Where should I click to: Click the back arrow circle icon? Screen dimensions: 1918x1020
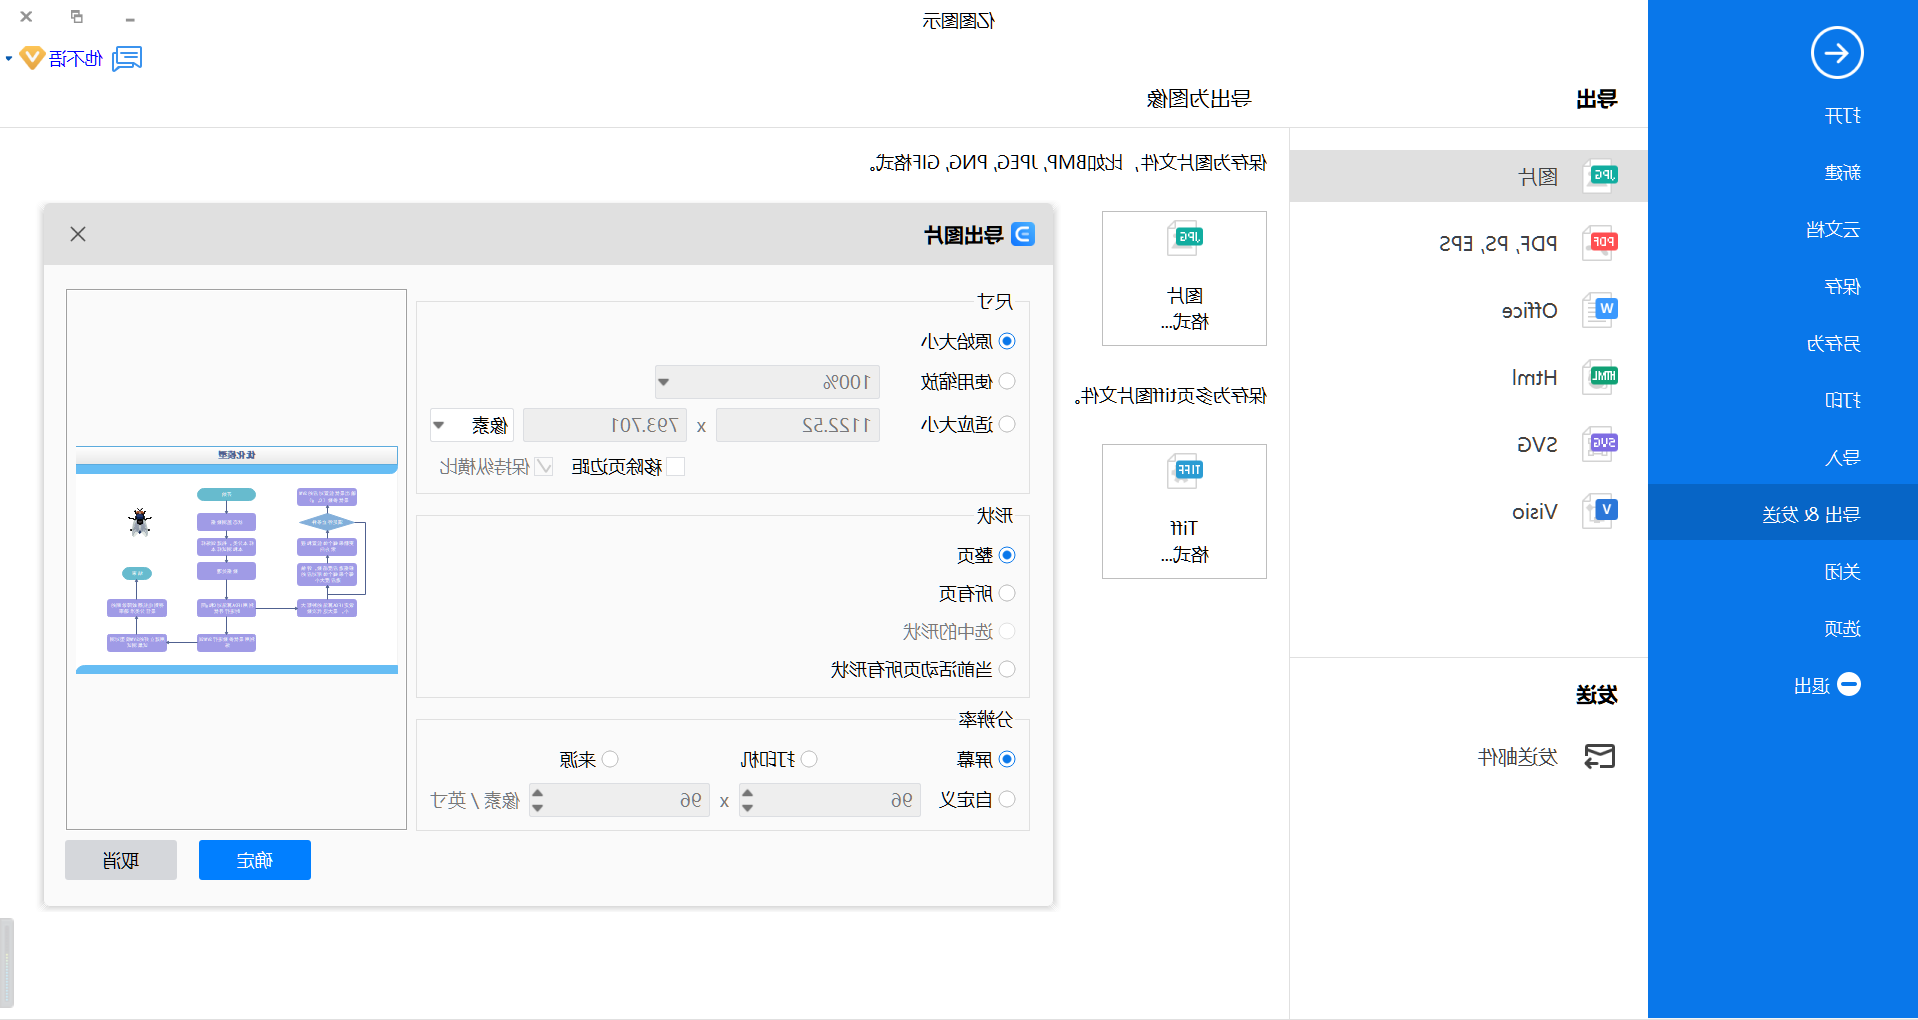(1836, 53)
